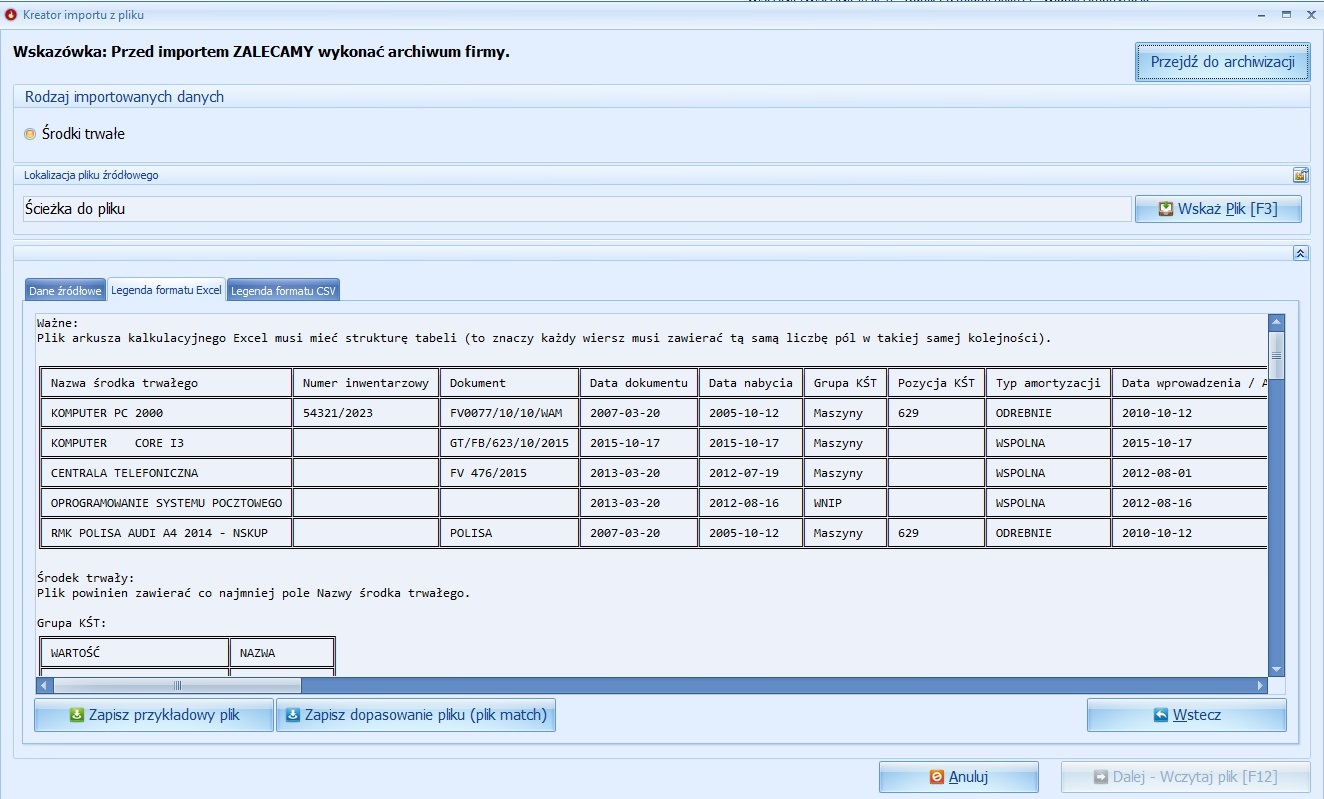
Task: Click the KOMPUTER PC 2000 cell
Action: pyautogui.click(x=166, y=413)
